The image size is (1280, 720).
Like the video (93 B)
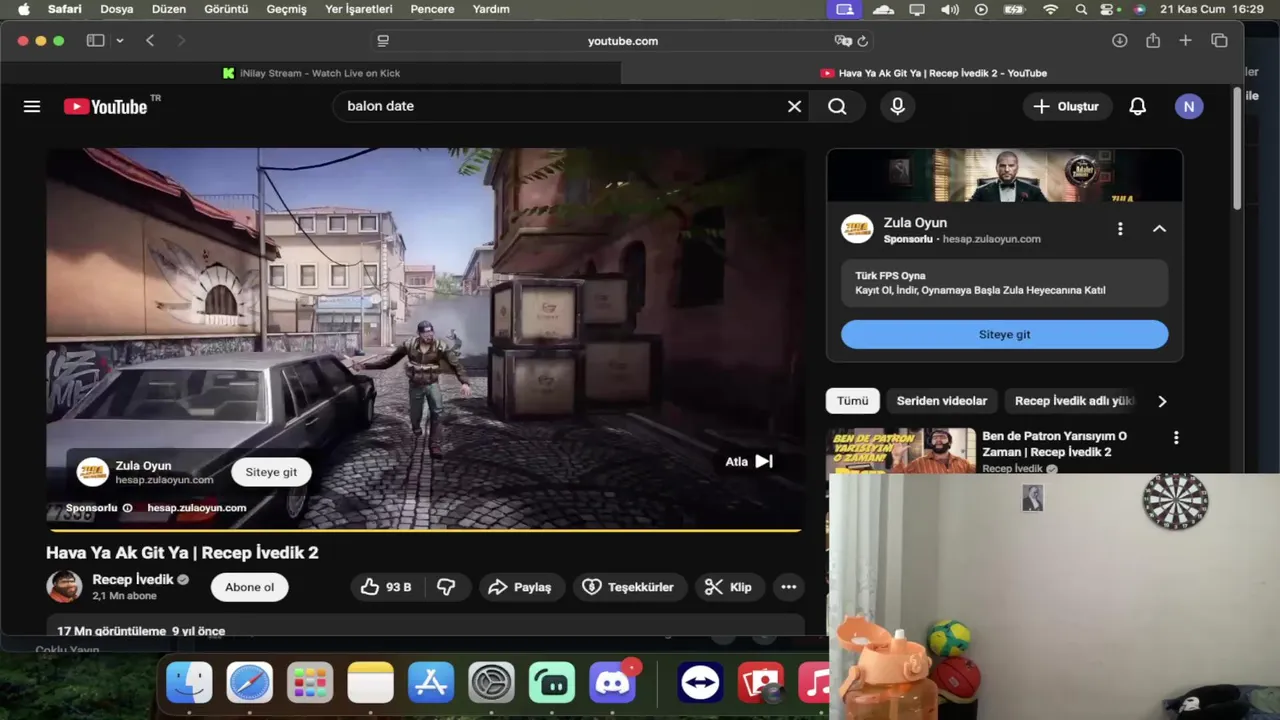pos(386,587)
